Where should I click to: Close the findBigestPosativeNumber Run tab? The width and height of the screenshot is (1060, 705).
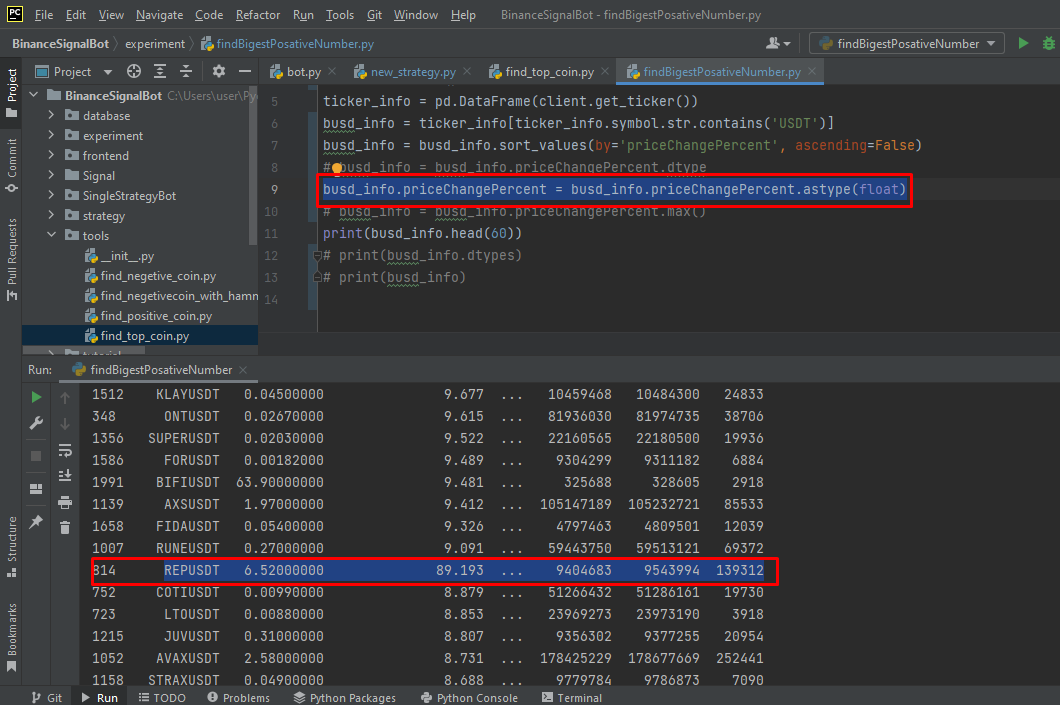point(243,370)
